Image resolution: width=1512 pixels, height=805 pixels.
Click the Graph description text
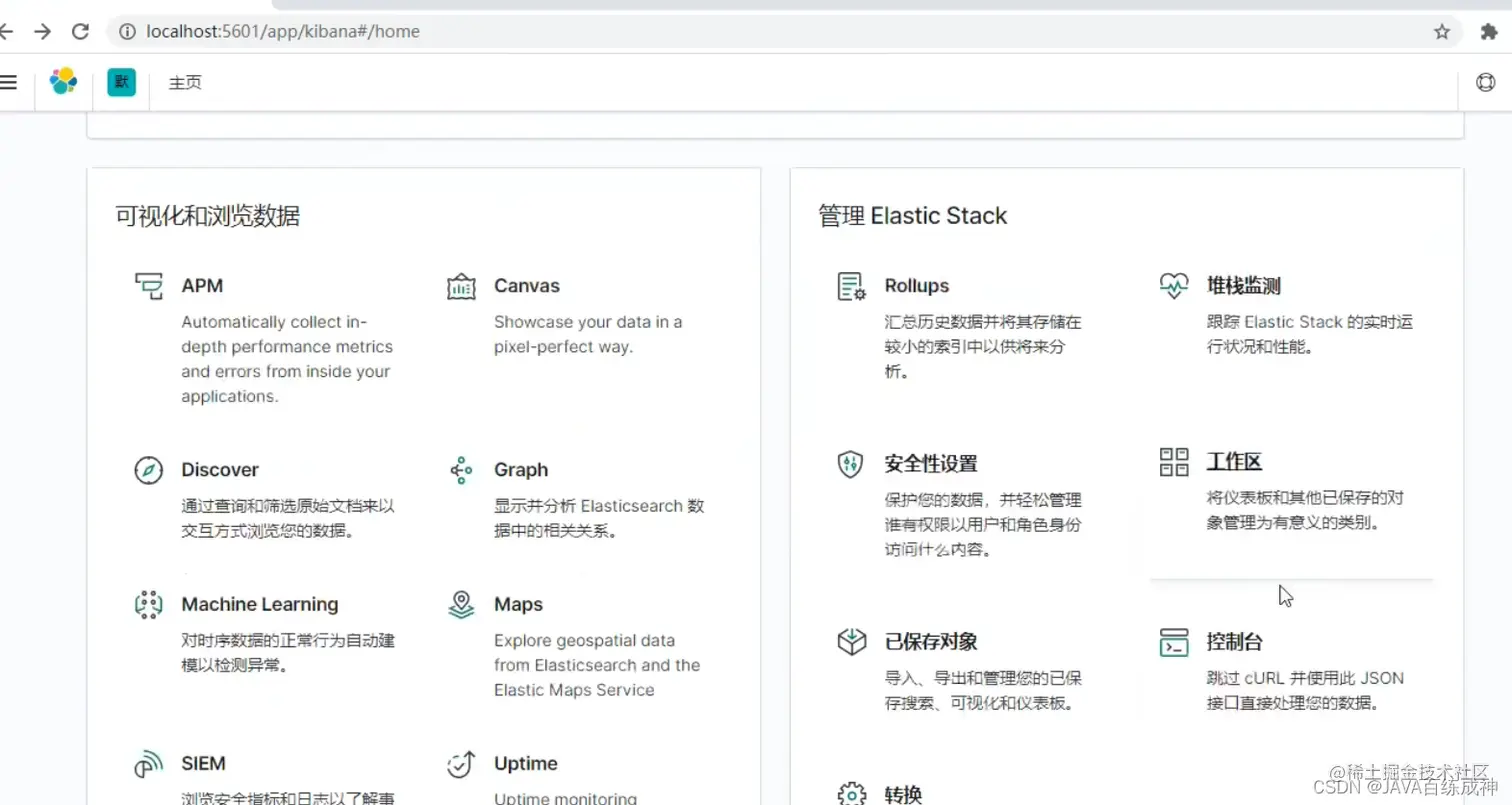(x=599, y=518)
